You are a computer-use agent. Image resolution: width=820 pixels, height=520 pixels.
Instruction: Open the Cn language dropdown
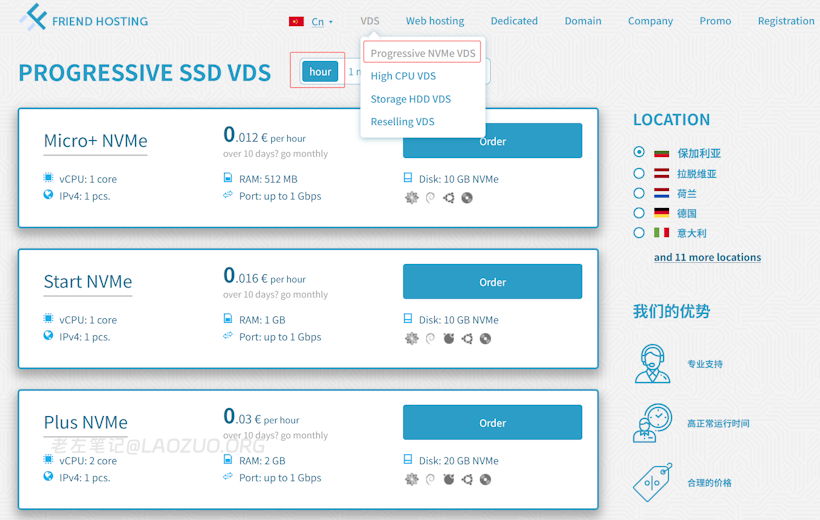322,22
